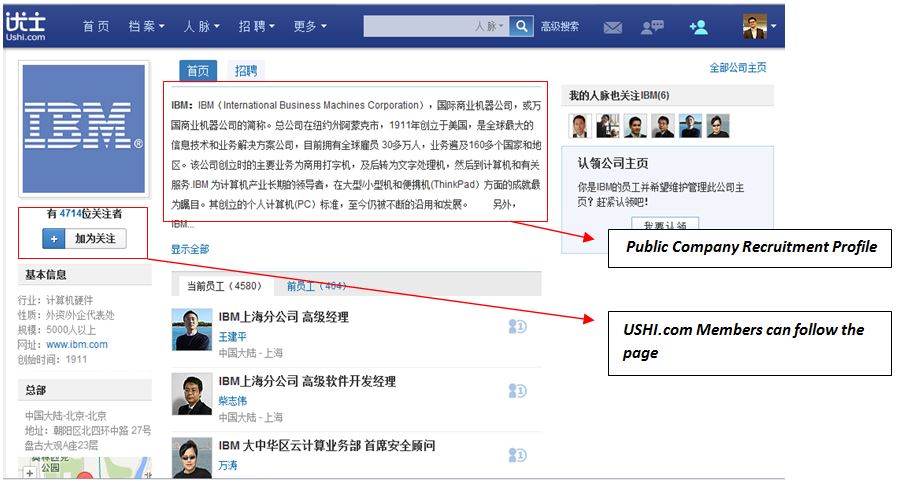Open 万涛 profile link
The height and width of the screenshot is (494, 902).
coord(228,465)
